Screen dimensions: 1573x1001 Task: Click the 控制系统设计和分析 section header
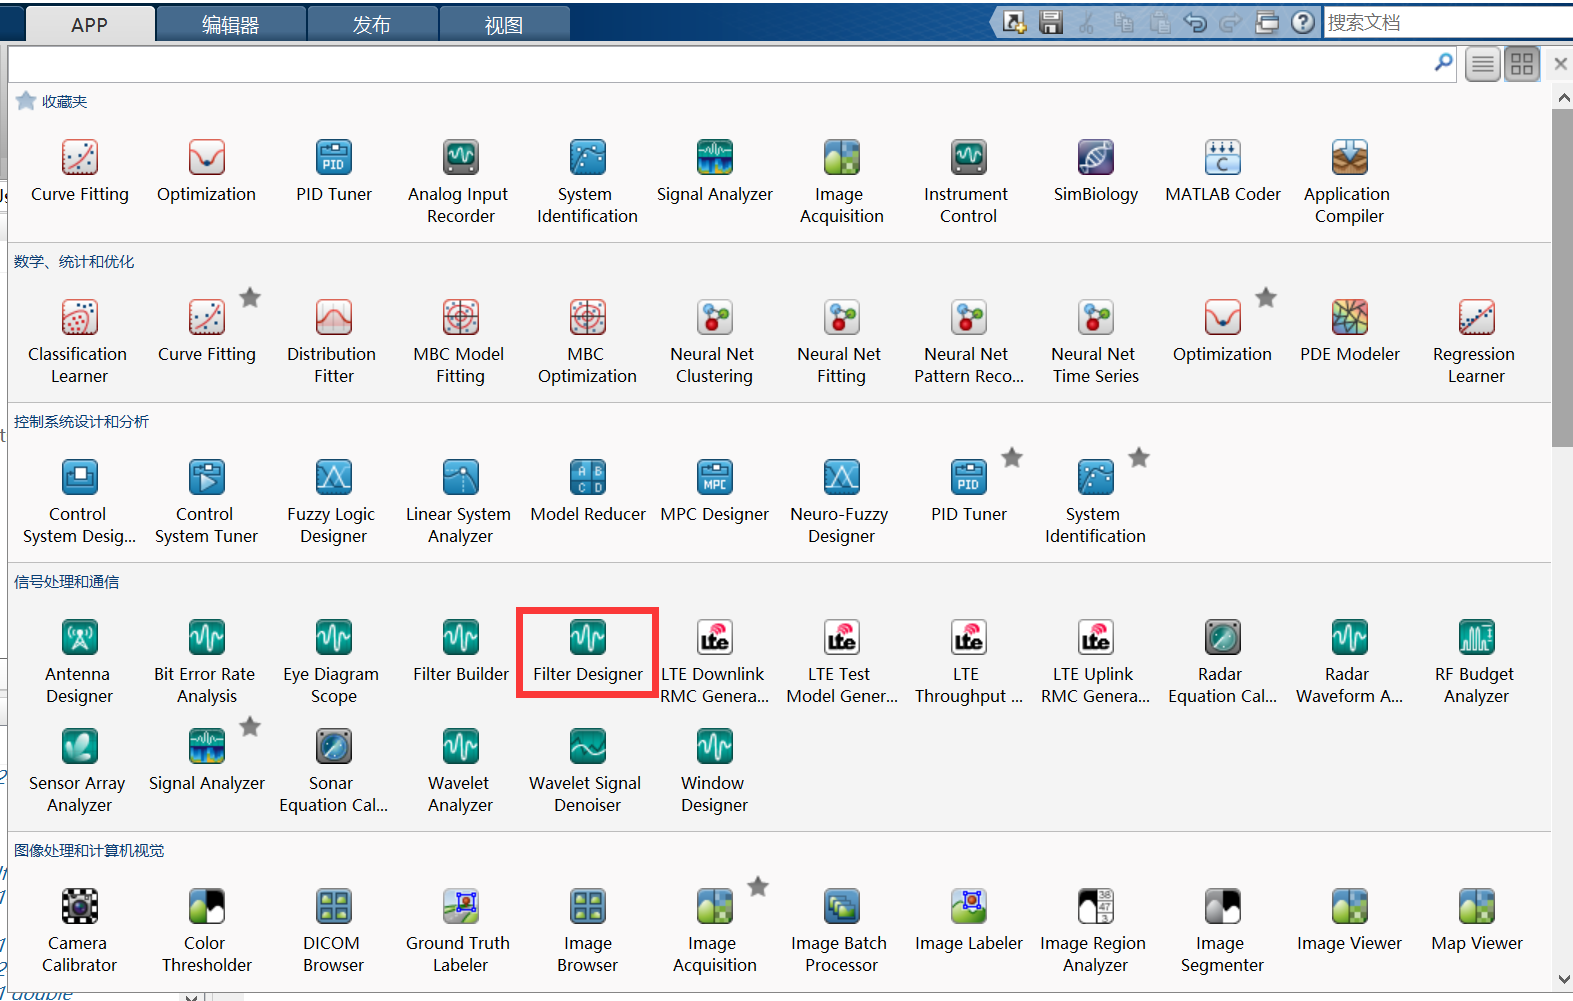(x=81, y=422)
